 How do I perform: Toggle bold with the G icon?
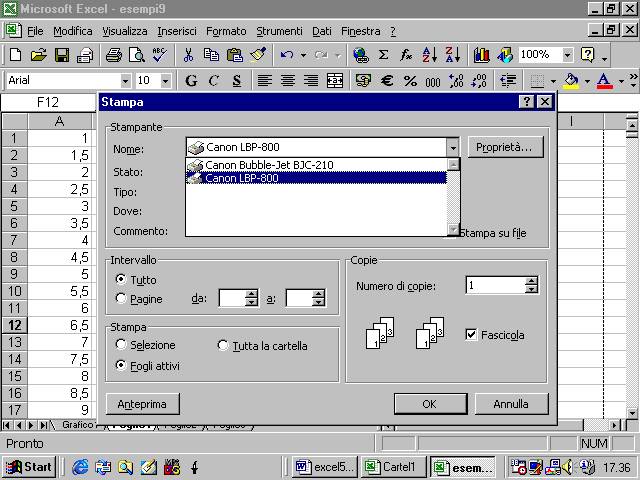[191, 81]
